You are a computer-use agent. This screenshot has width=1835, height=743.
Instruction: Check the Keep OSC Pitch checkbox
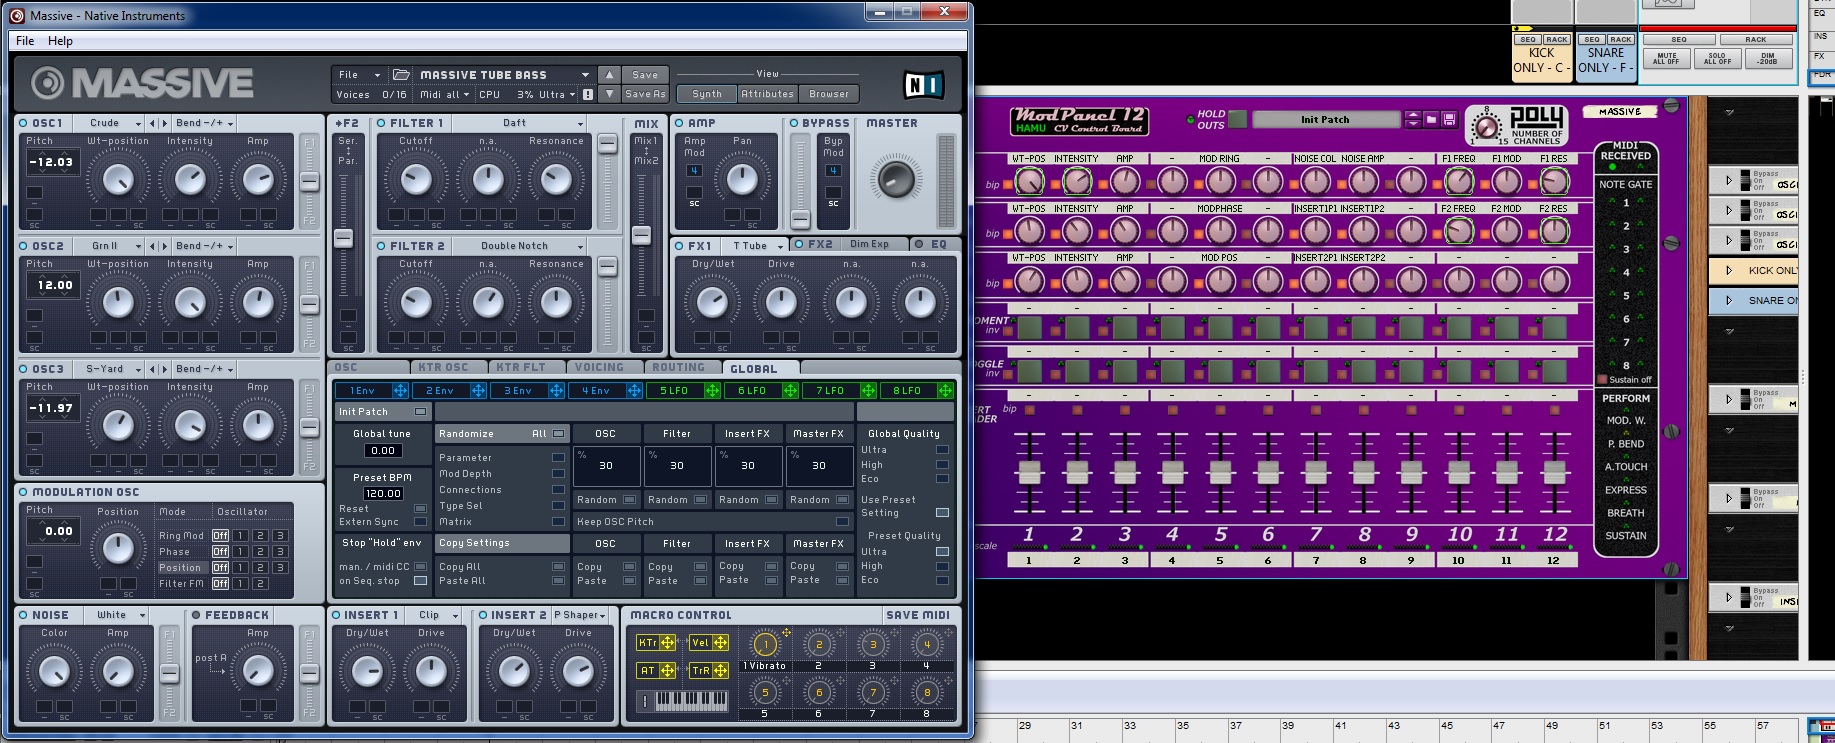pos(842,522)
